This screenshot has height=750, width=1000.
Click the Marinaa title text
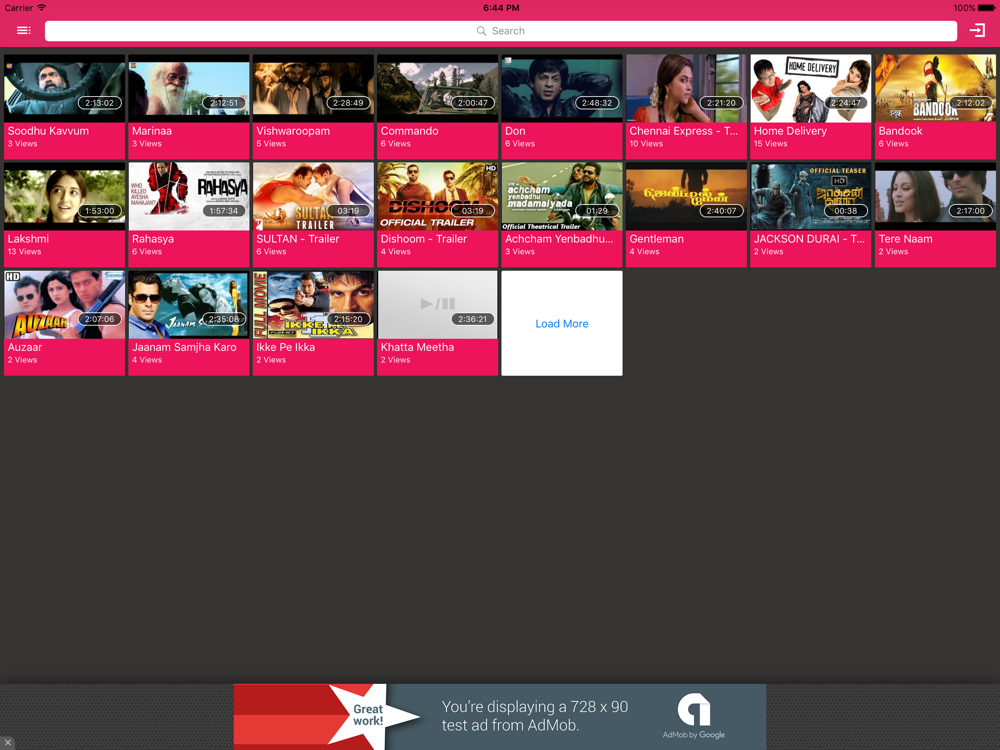[x=152, y=131]
